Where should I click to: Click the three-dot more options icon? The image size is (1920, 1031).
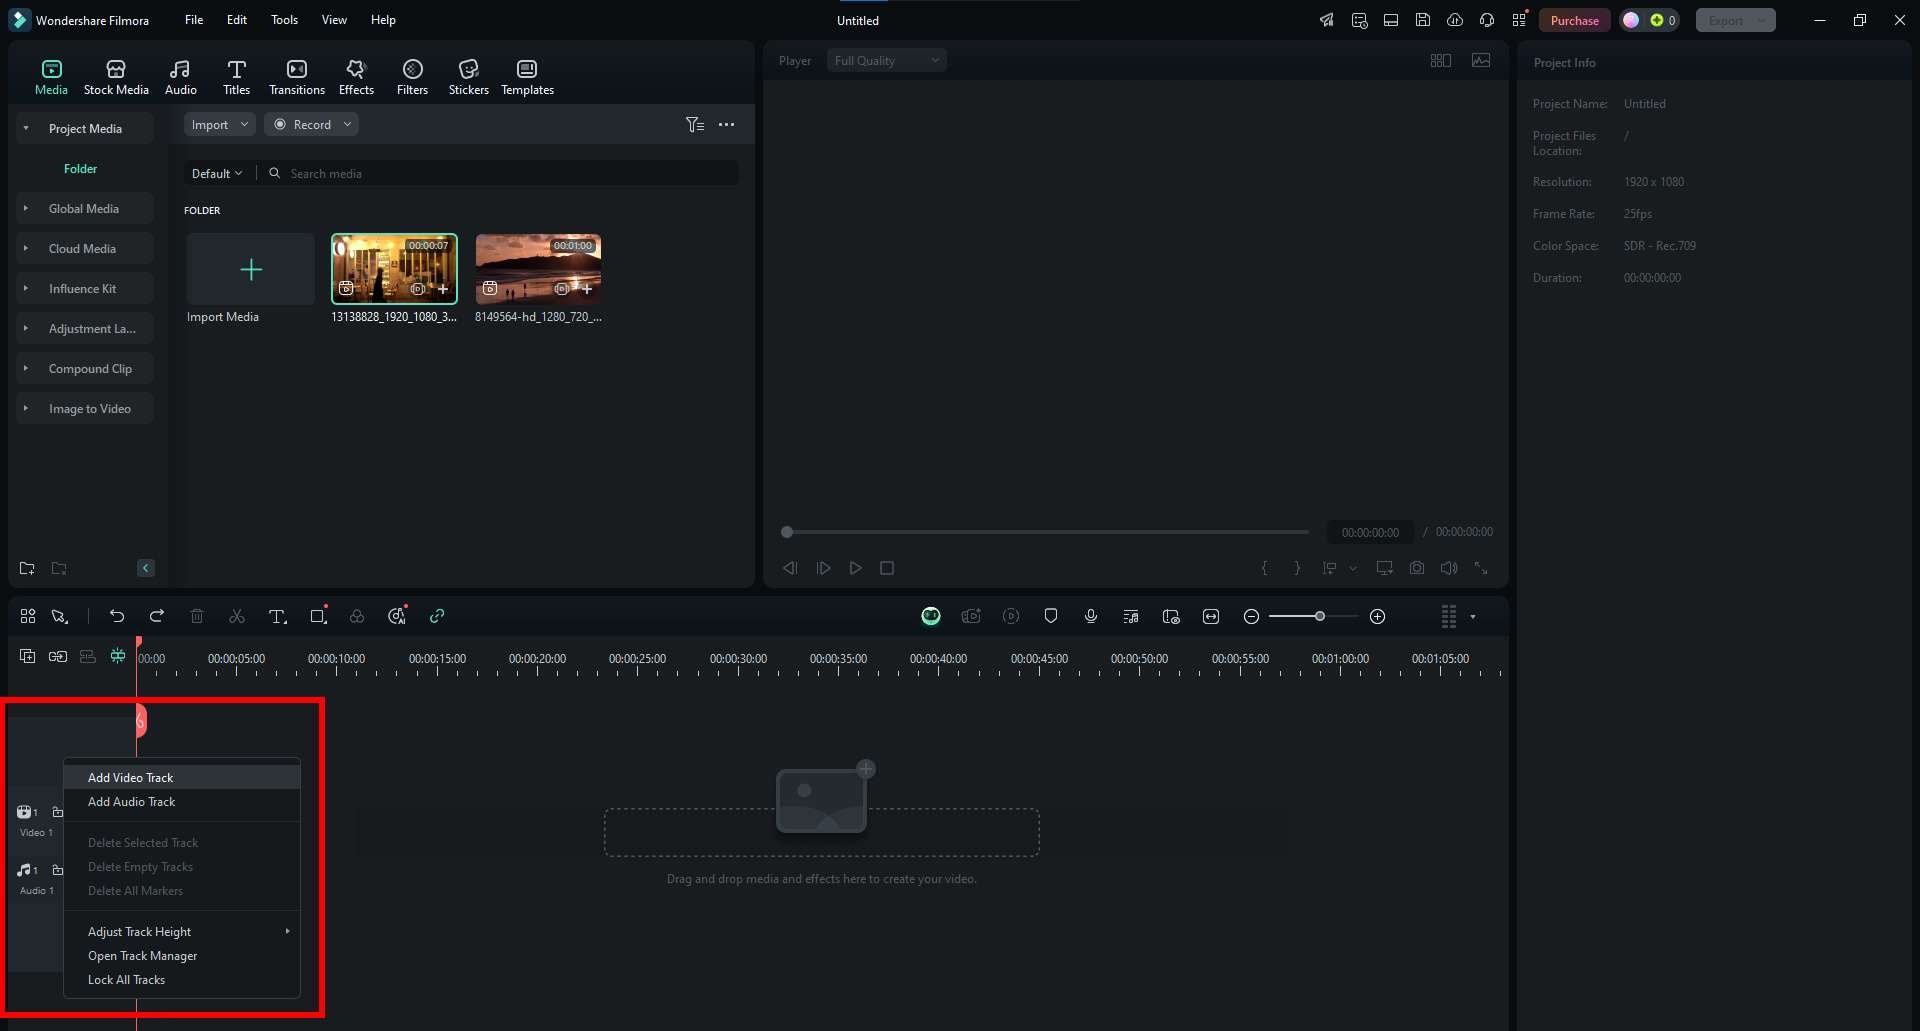[727, 124]
